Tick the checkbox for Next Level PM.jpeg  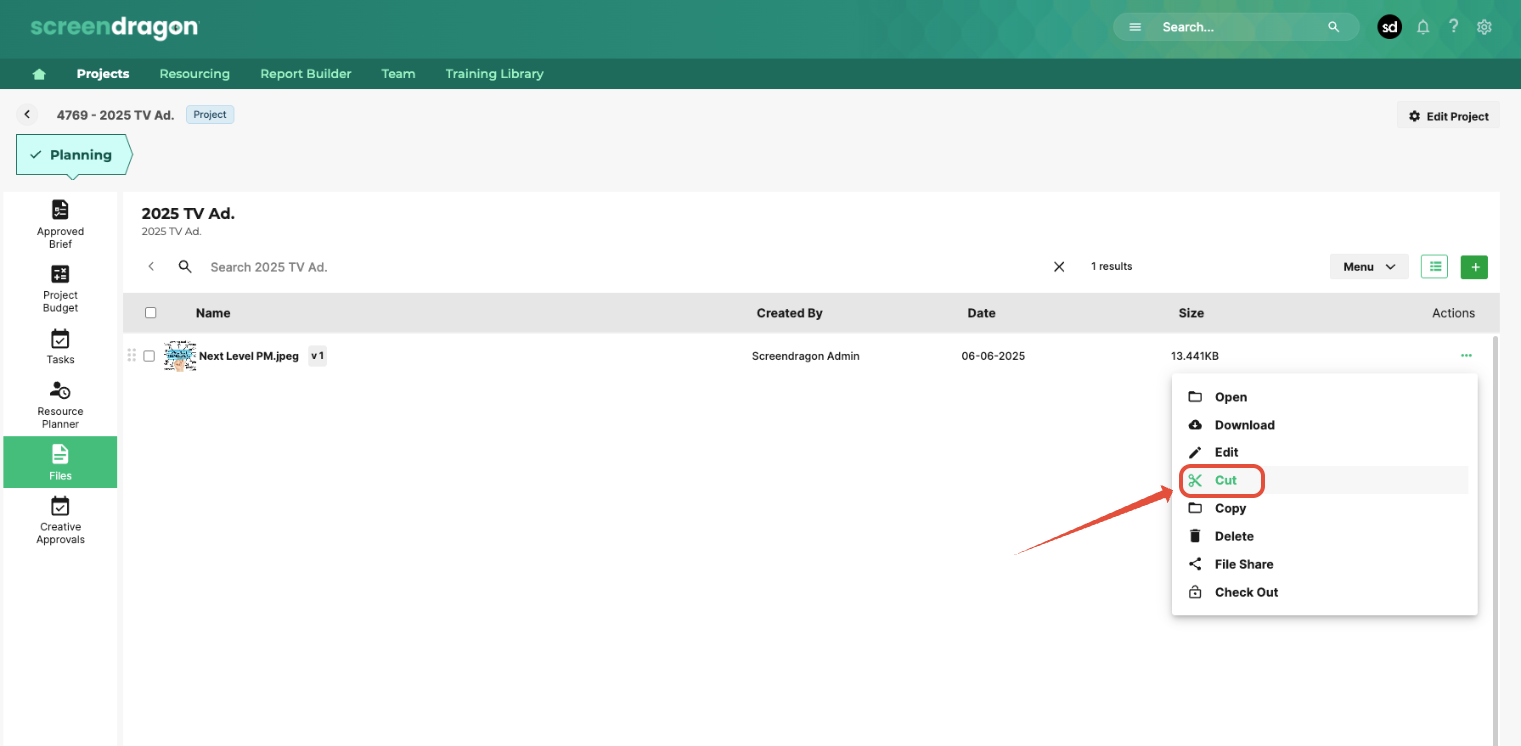coord(149,356)
